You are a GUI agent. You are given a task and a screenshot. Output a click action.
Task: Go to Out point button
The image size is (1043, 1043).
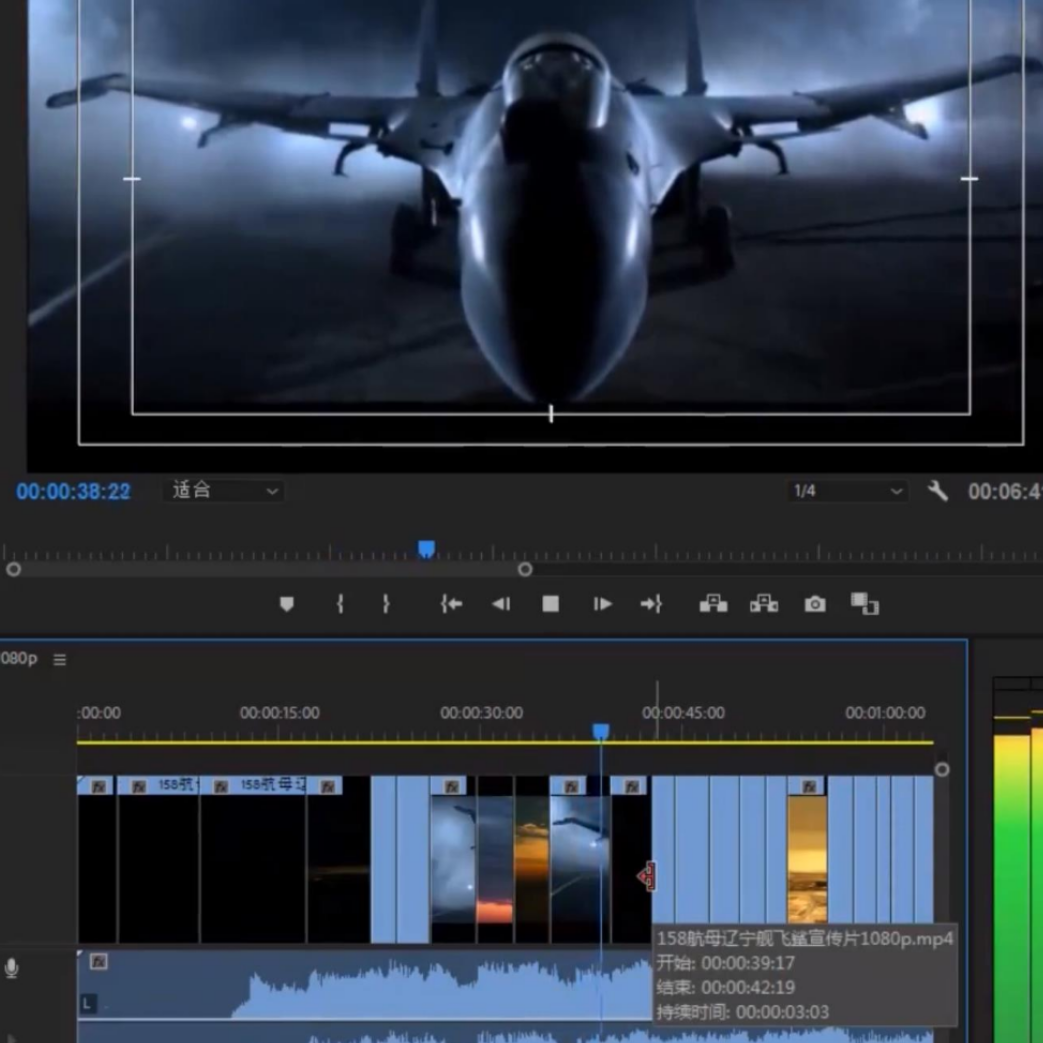[x=651, y=604]
